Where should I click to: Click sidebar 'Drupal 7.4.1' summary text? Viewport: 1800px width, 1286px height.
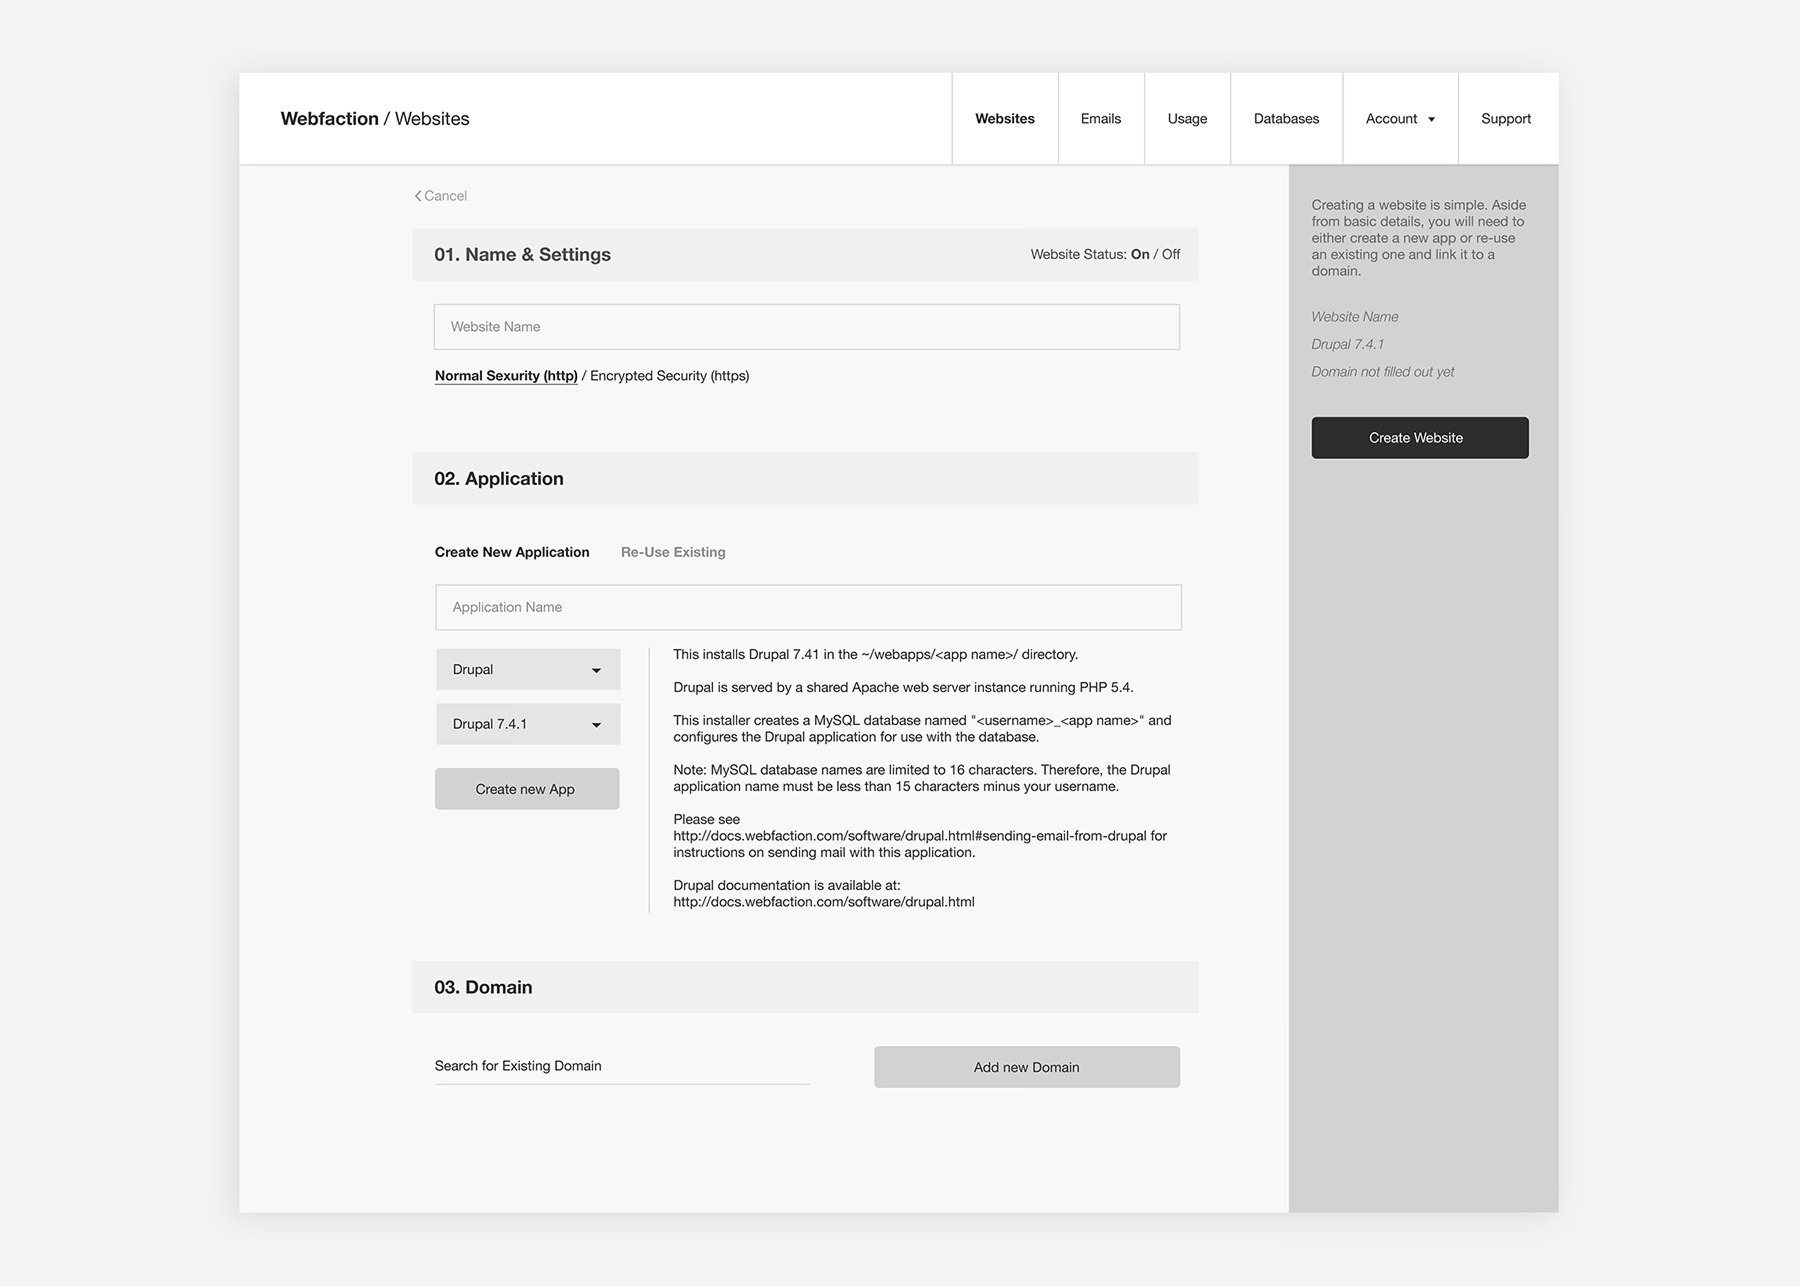coord(1348,345)
